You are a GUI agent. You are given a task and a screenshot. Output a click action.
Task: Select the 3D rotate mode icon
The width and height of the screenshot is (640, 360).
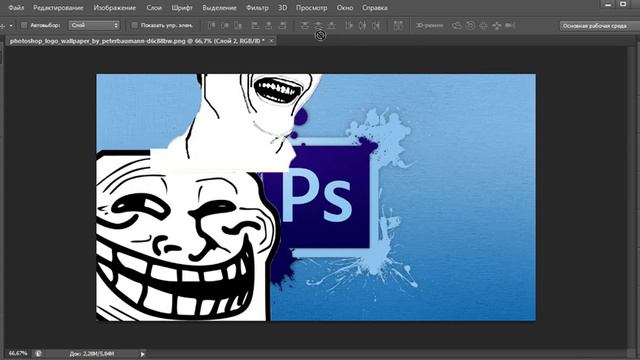pos(457,25)
